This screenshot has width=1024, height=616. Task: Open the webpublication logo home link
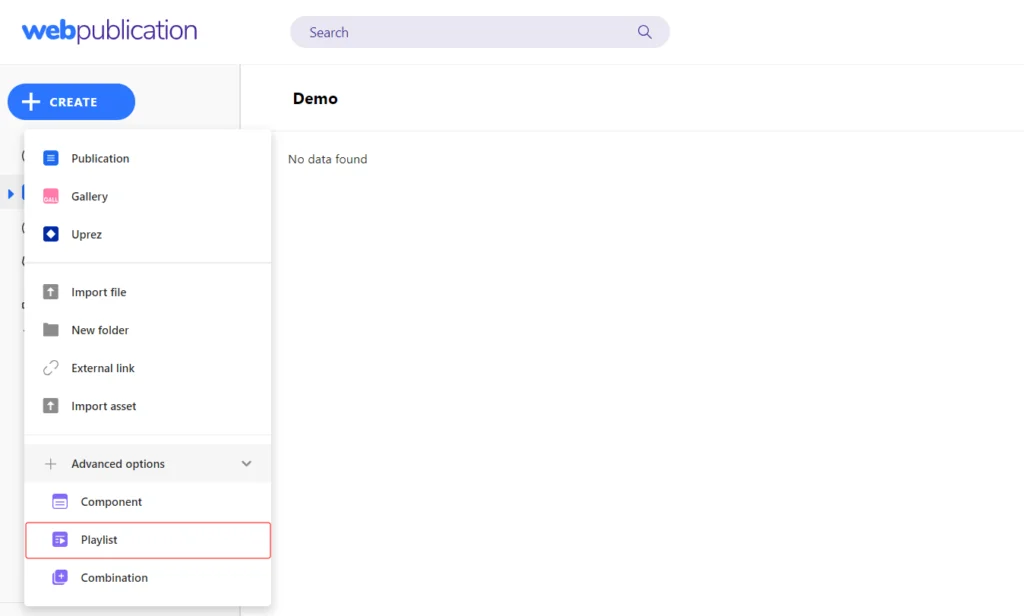pos(109,31)
